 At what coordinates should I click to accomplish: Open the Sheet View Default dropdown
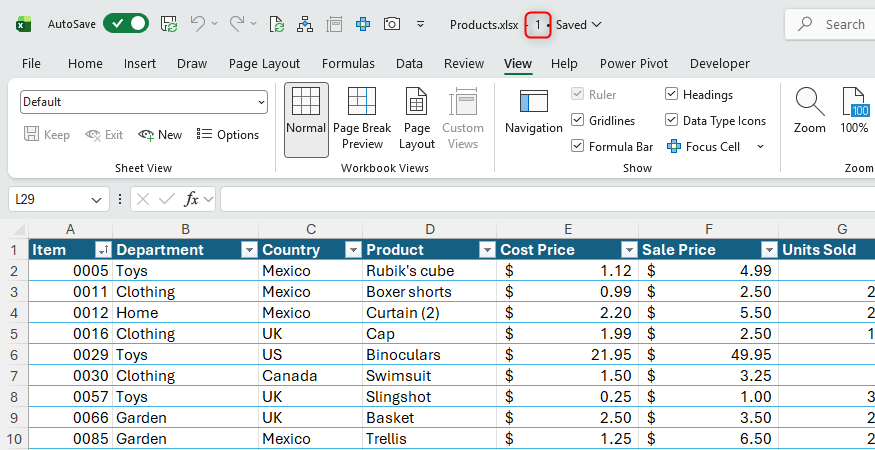point(144,102)
